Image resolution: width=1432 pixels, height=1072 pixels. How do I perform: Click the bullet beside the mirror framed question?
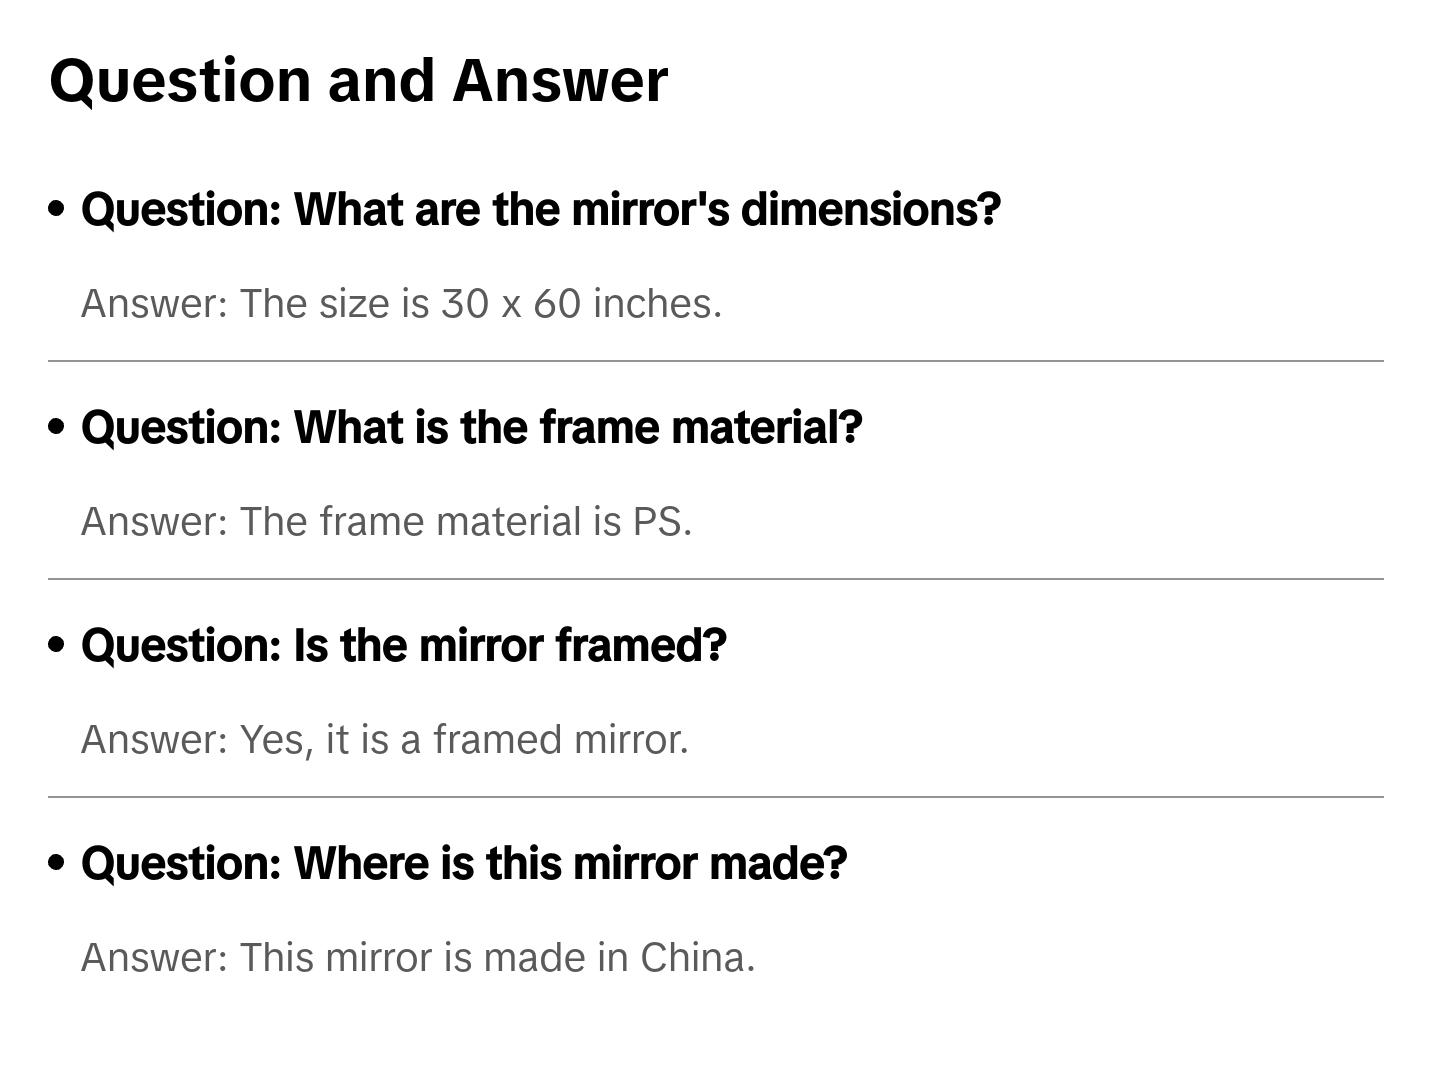click(x=57, y=645)
